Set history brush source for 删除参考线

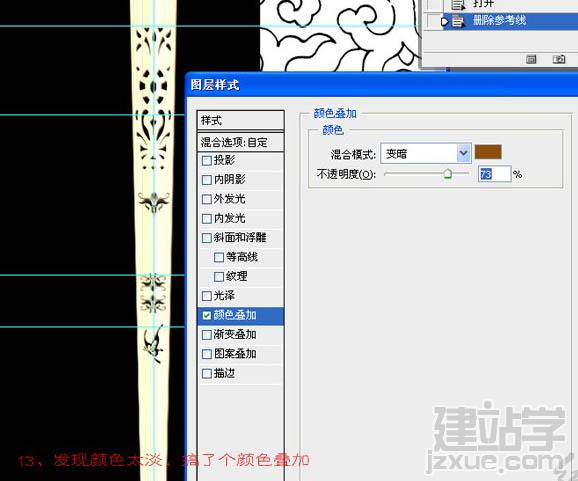click(434, 21)
